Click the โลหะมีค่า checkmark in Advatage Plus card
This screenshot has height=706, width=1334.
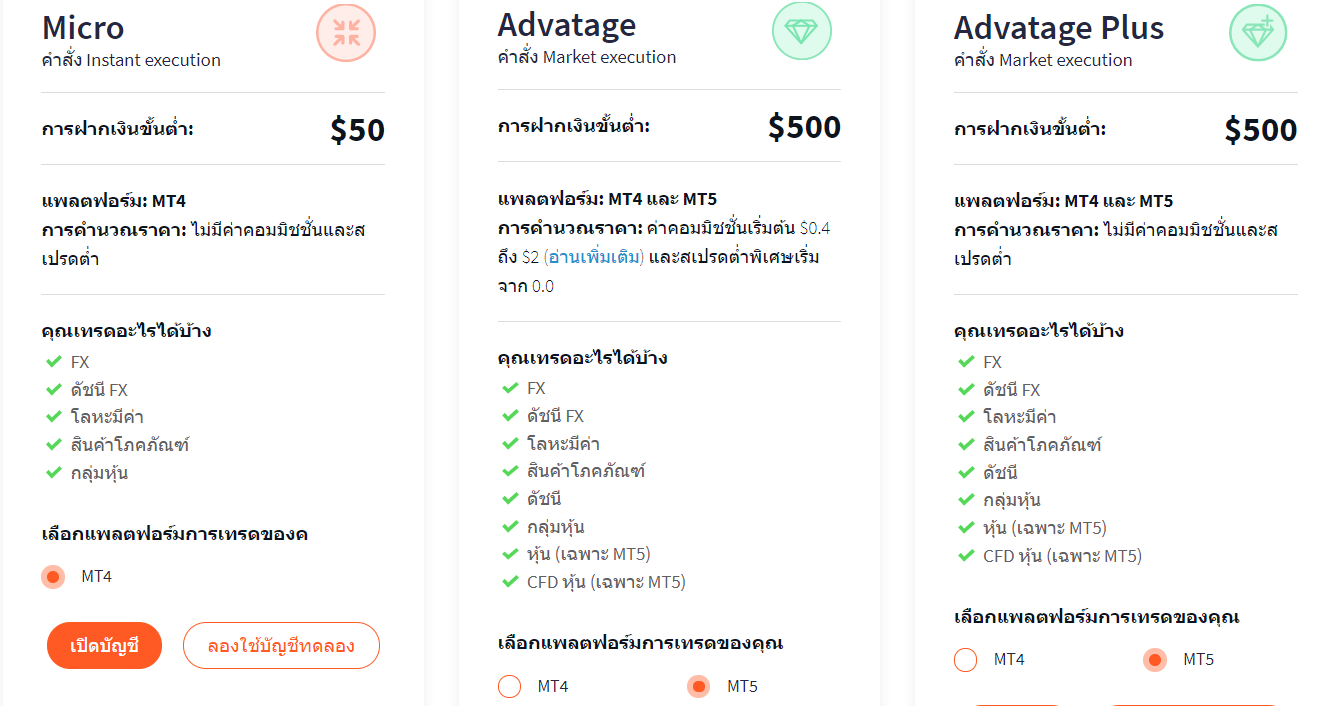point(966,416)
